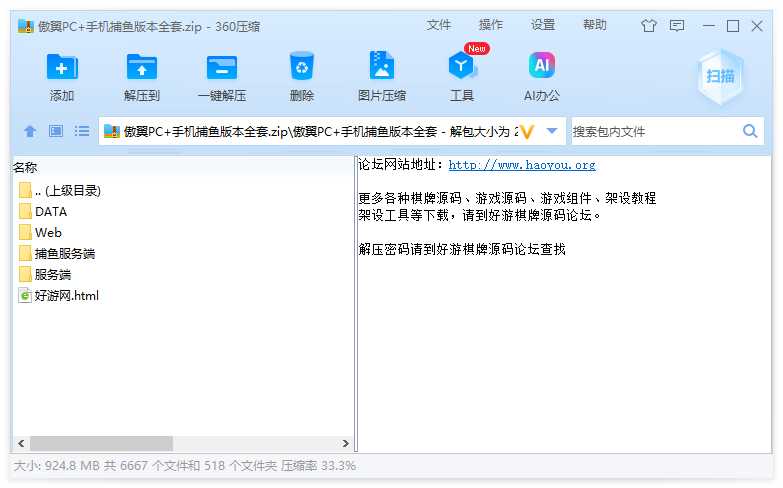Close the 360压缩 window
This screenshot has width=783, height=488.
pos(757,26)
